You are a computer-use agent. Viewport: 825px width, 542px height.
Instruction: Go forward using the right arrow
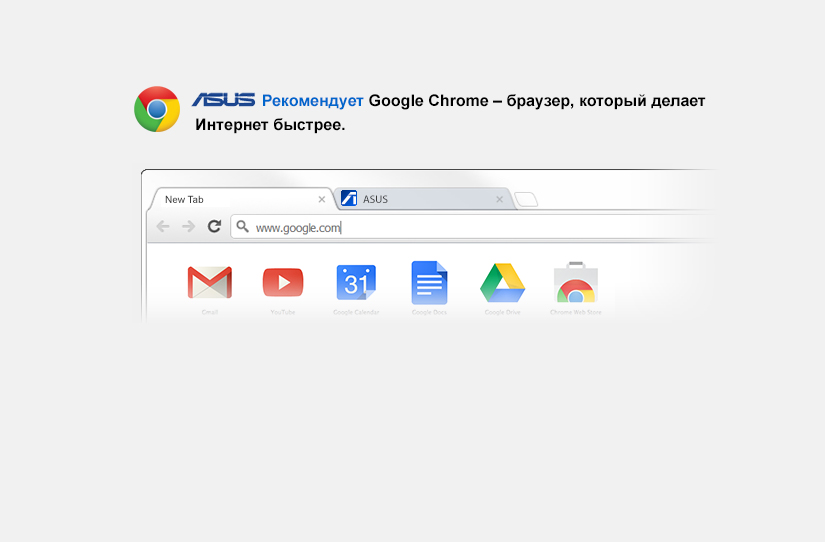(x=188, y=226)
